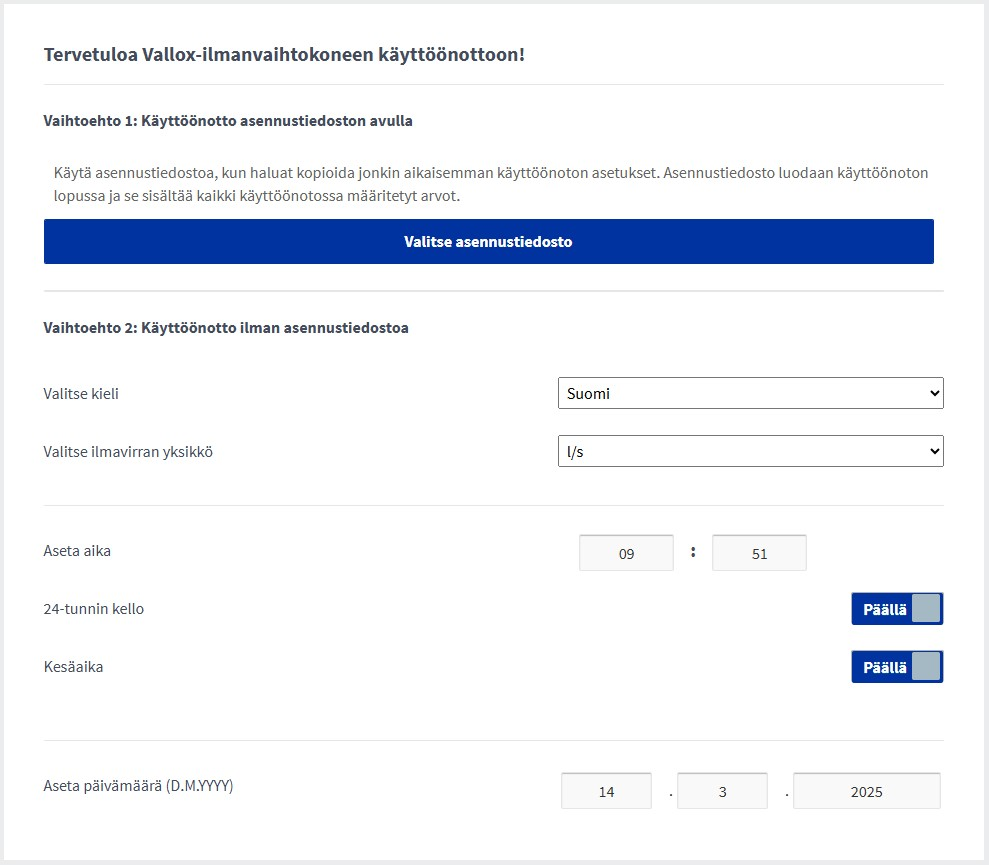
Task: Click the Tervetuloa Vallox-ilmanvaihtokoneen käyttöönottoon heading
Action: (x=284, y=54)
